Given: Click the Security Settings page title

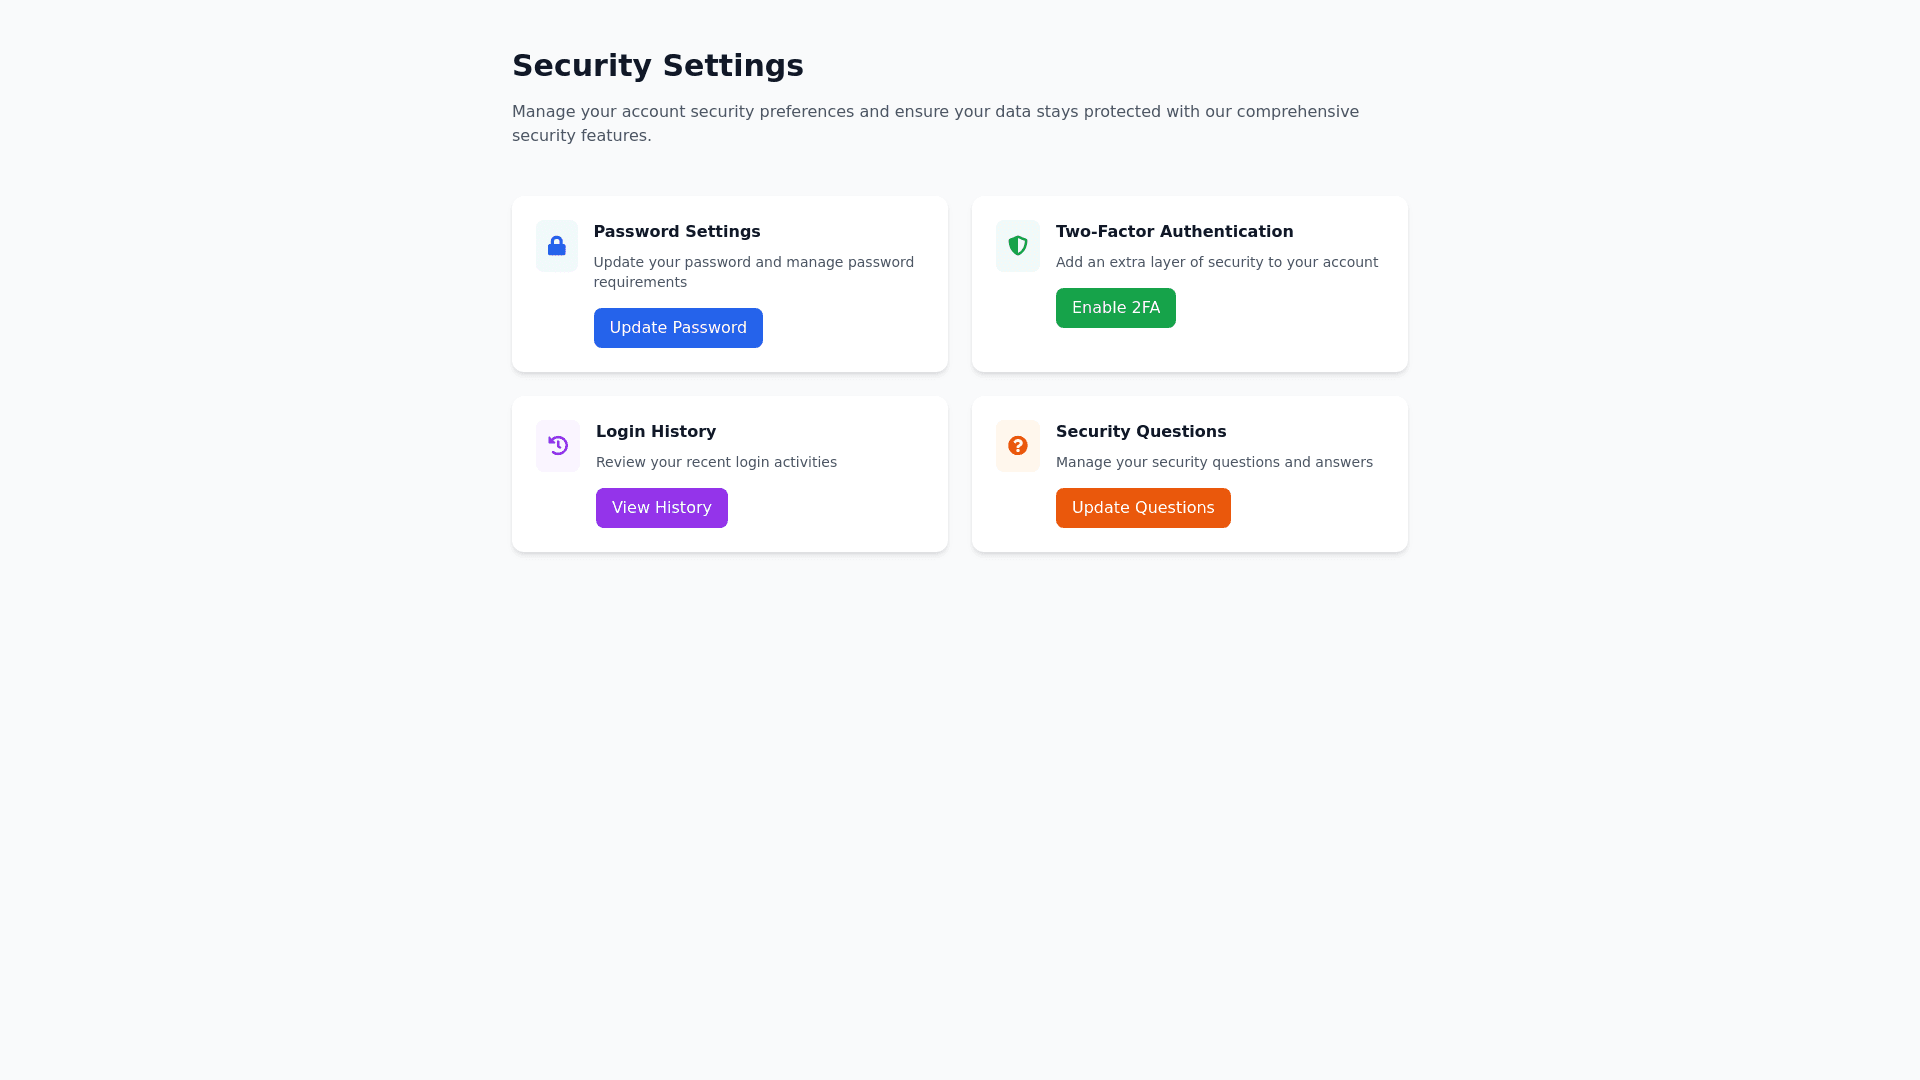Looking at the screenshot, I should click(x=657, y=66).
